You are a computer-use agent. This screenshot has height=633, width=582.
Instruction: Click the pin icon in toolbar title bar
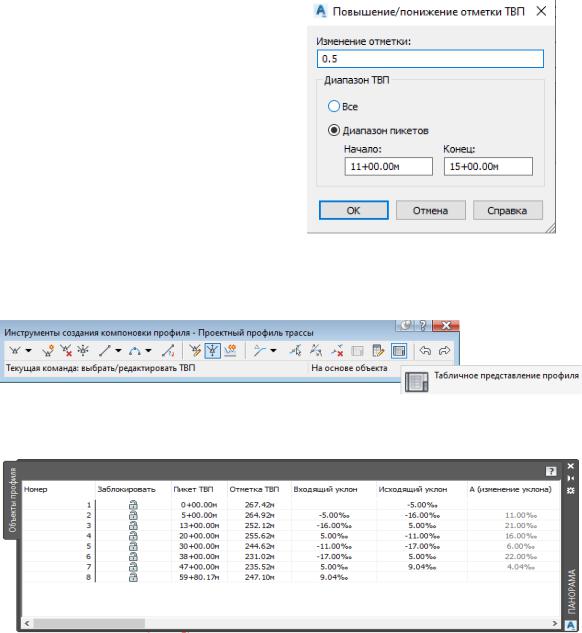point(406,325)
